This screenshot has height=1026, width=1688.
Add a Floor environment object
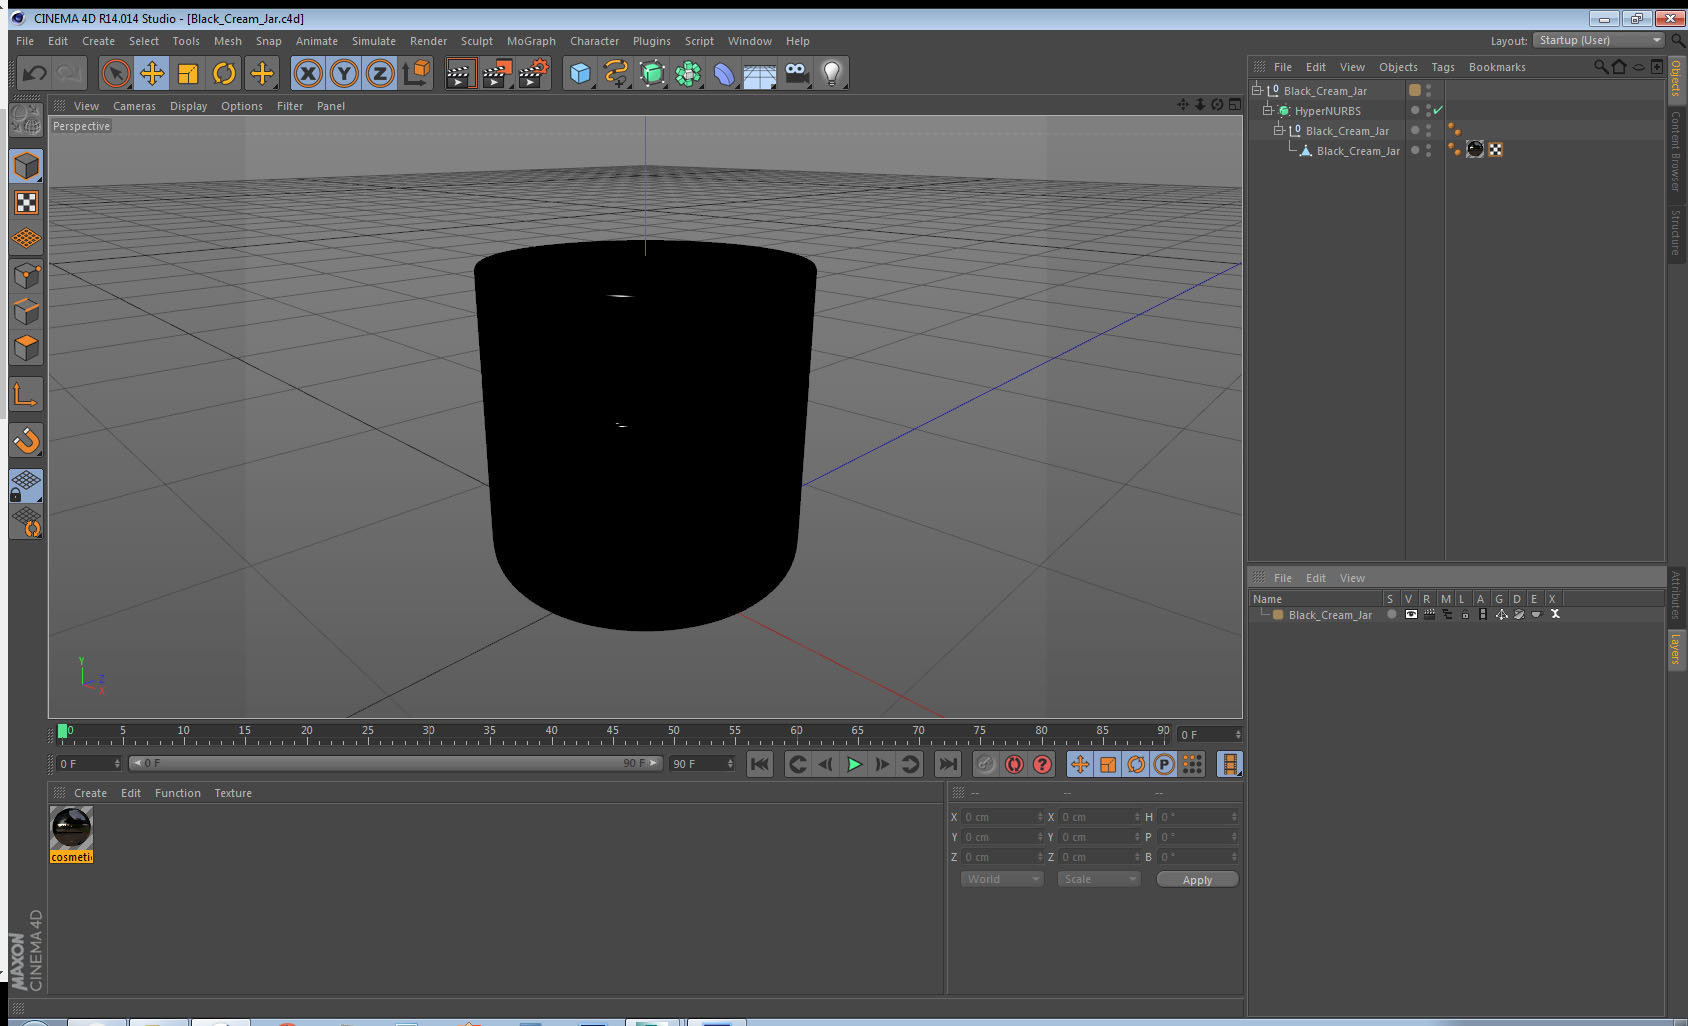[x=760, y=73]
